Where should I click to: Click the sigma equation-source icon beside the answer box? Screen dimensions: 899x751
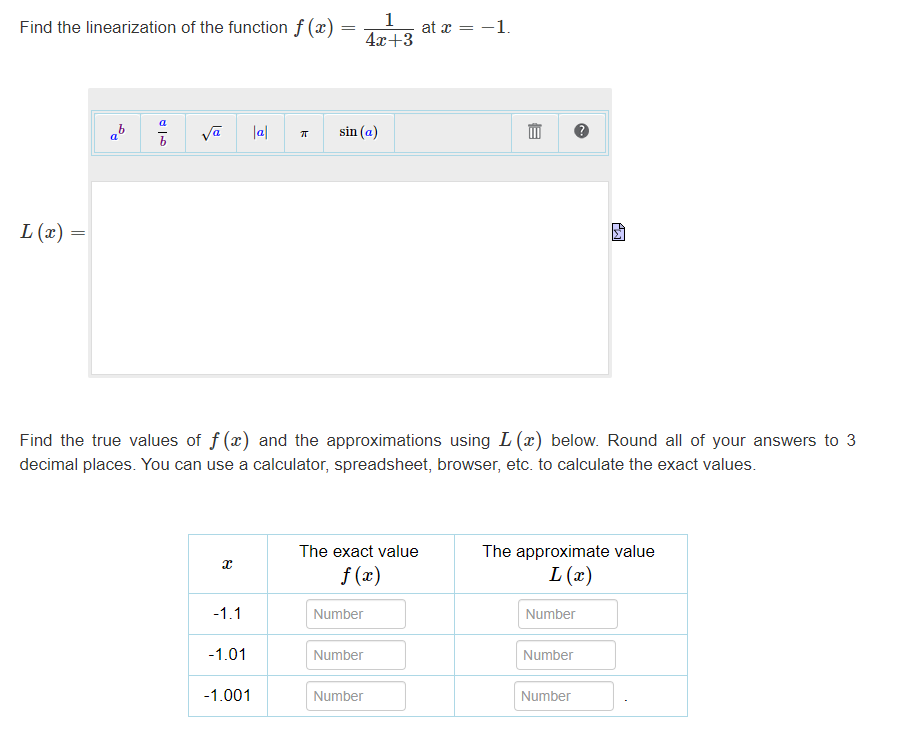click(618, 231)
